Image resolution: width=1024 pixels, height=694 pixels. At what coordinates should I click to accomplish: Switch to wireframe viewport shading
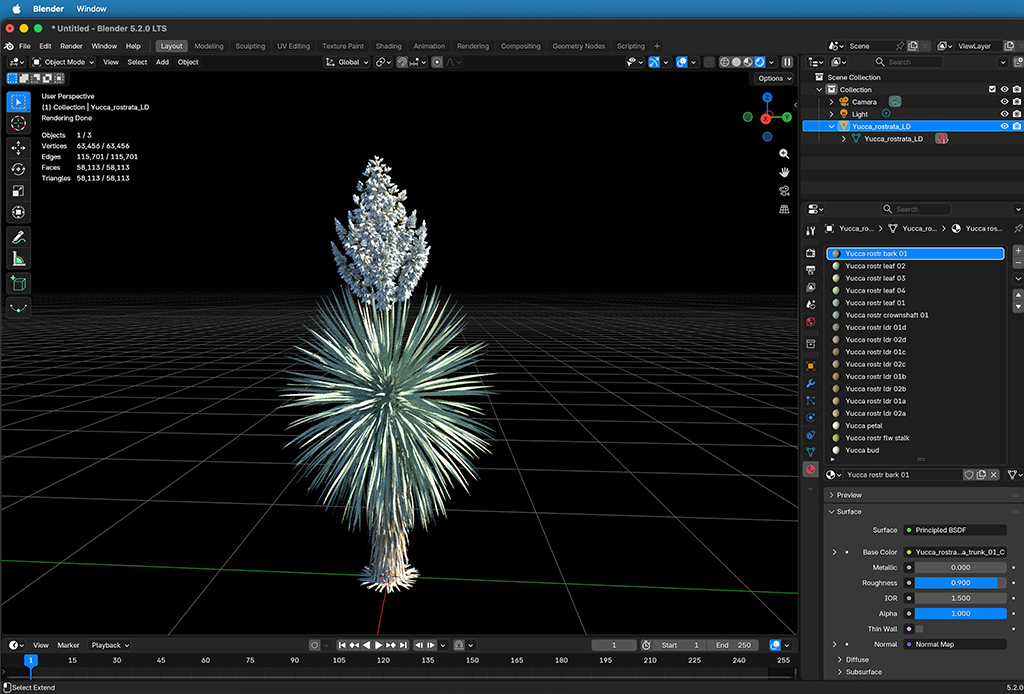click(x=724, y=62)
